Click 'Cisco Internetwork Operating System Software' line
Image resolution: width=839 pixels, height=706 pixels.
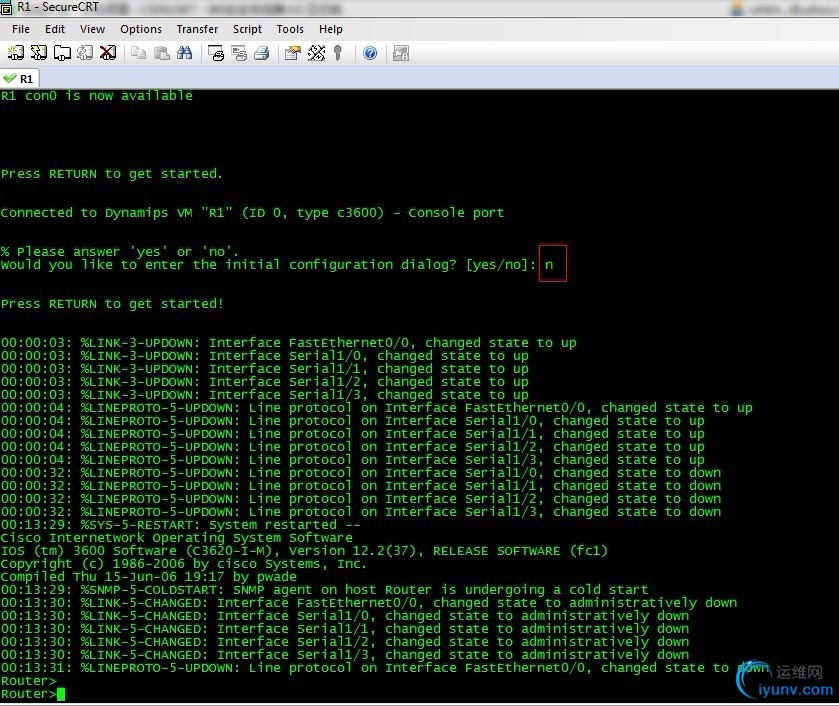[x=177, y=538]
